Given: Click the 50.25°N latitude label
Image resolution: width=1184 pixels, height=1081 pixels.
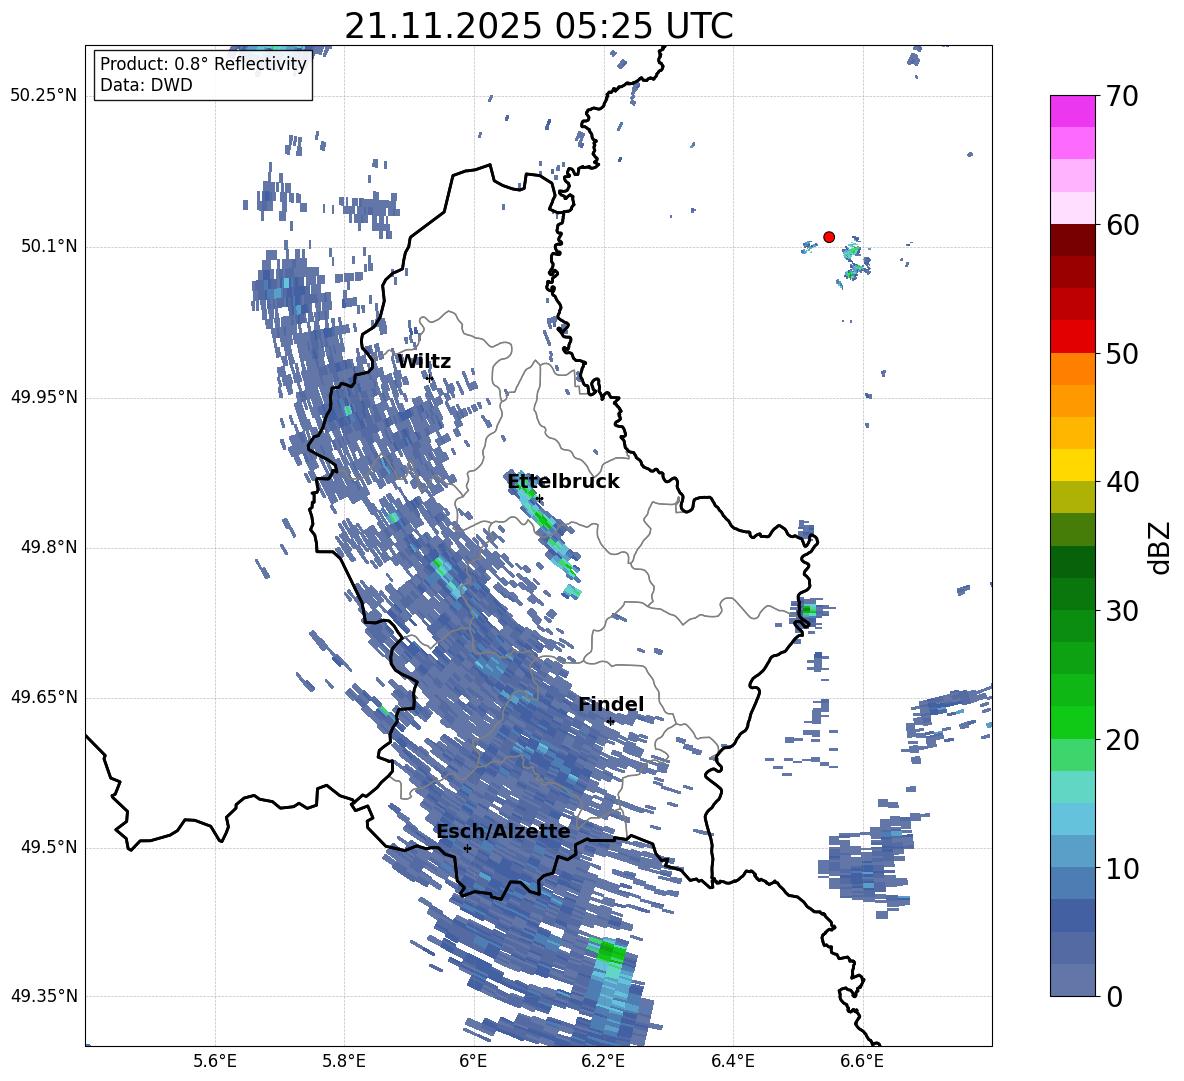Looking at the screenshot, I should tap(44, 96).
